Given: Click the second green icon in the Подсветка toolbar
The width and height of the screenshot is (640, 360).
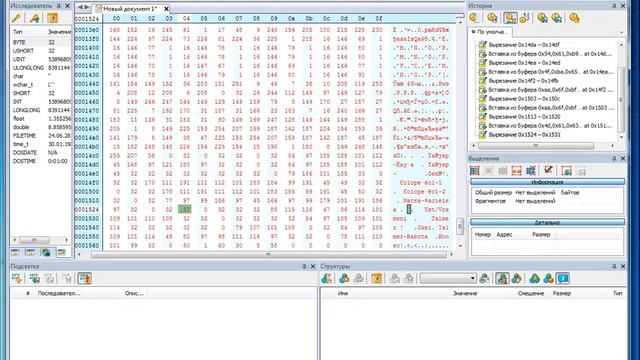Looking at the screenshot, I should [35, 278].
